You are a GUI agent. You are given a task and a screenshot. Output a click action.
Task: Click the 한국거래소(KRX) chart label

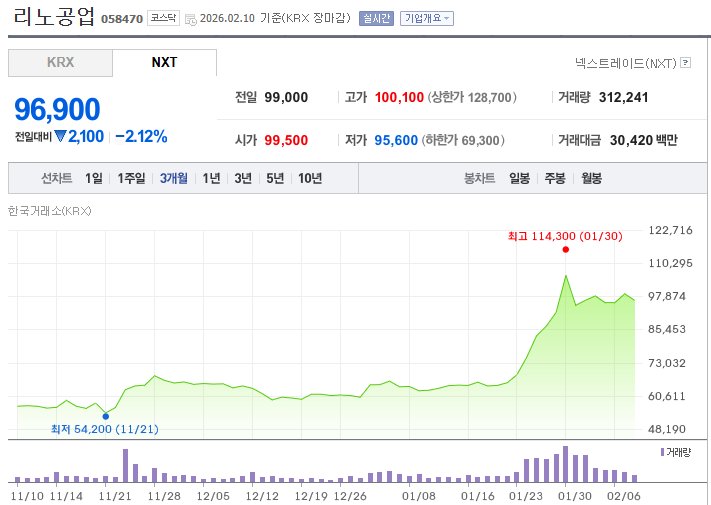click(49, 211)
